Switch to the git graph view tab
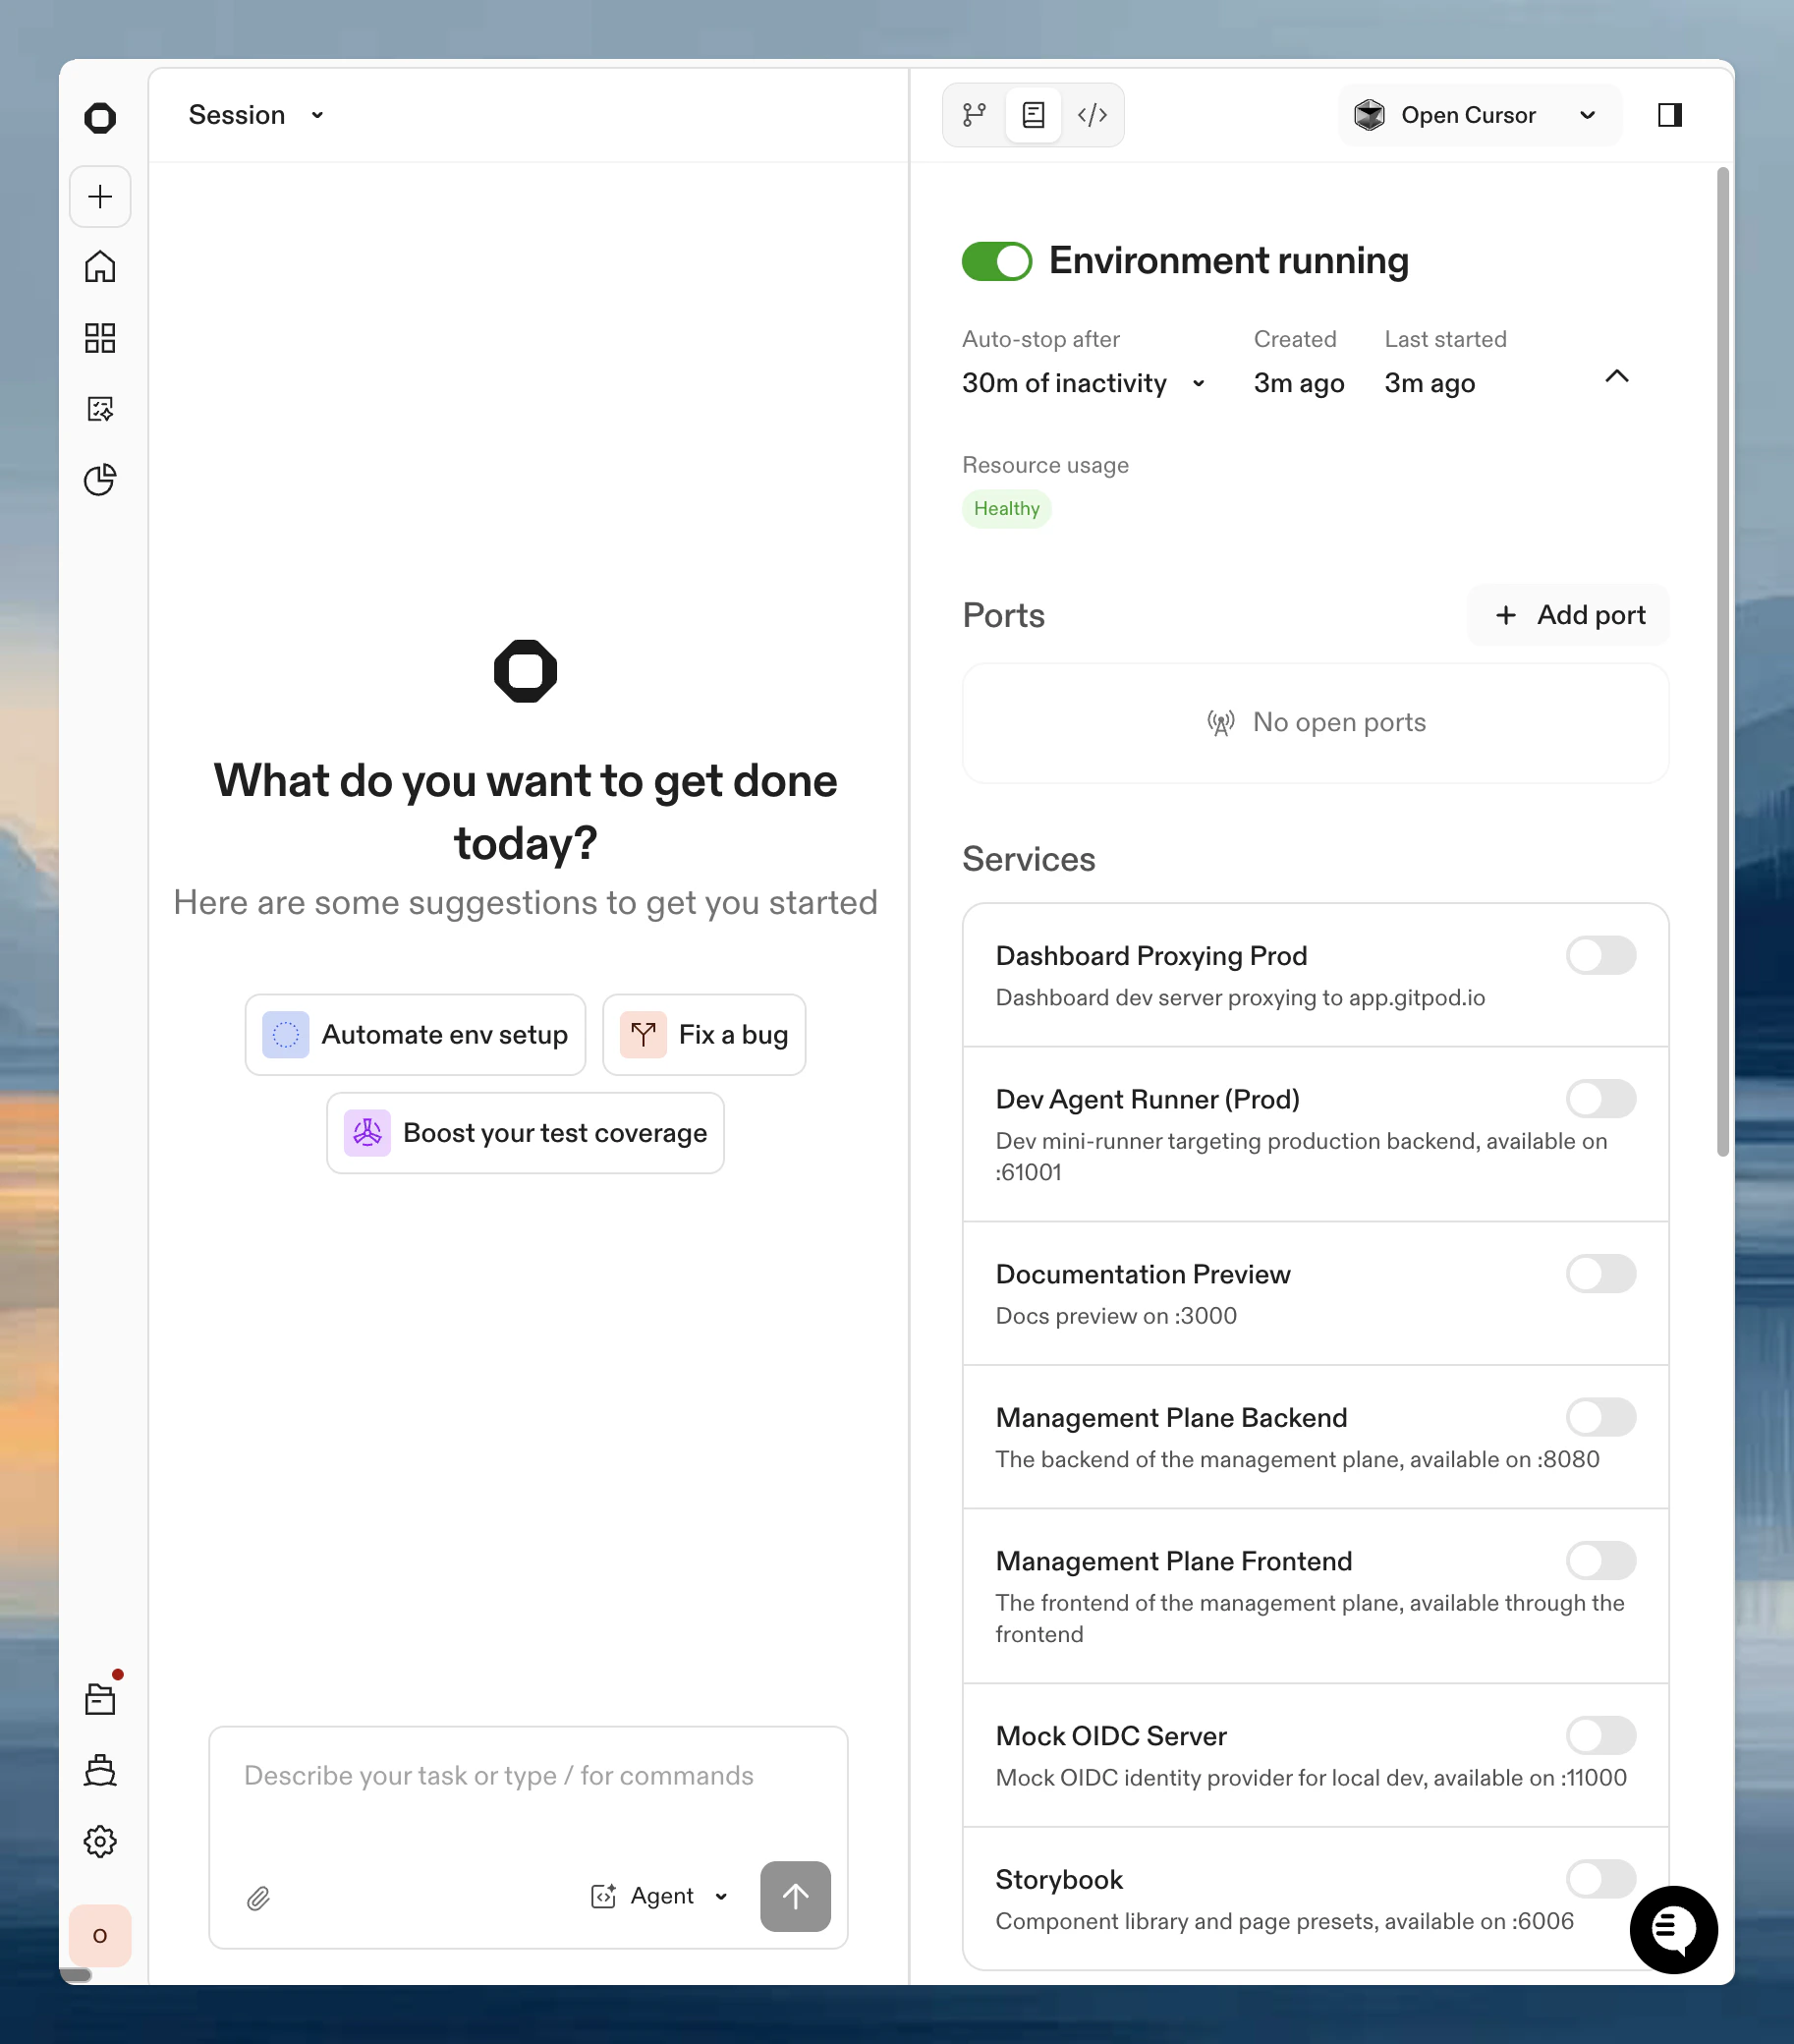1794x2044 pixels. click(973, 114)
